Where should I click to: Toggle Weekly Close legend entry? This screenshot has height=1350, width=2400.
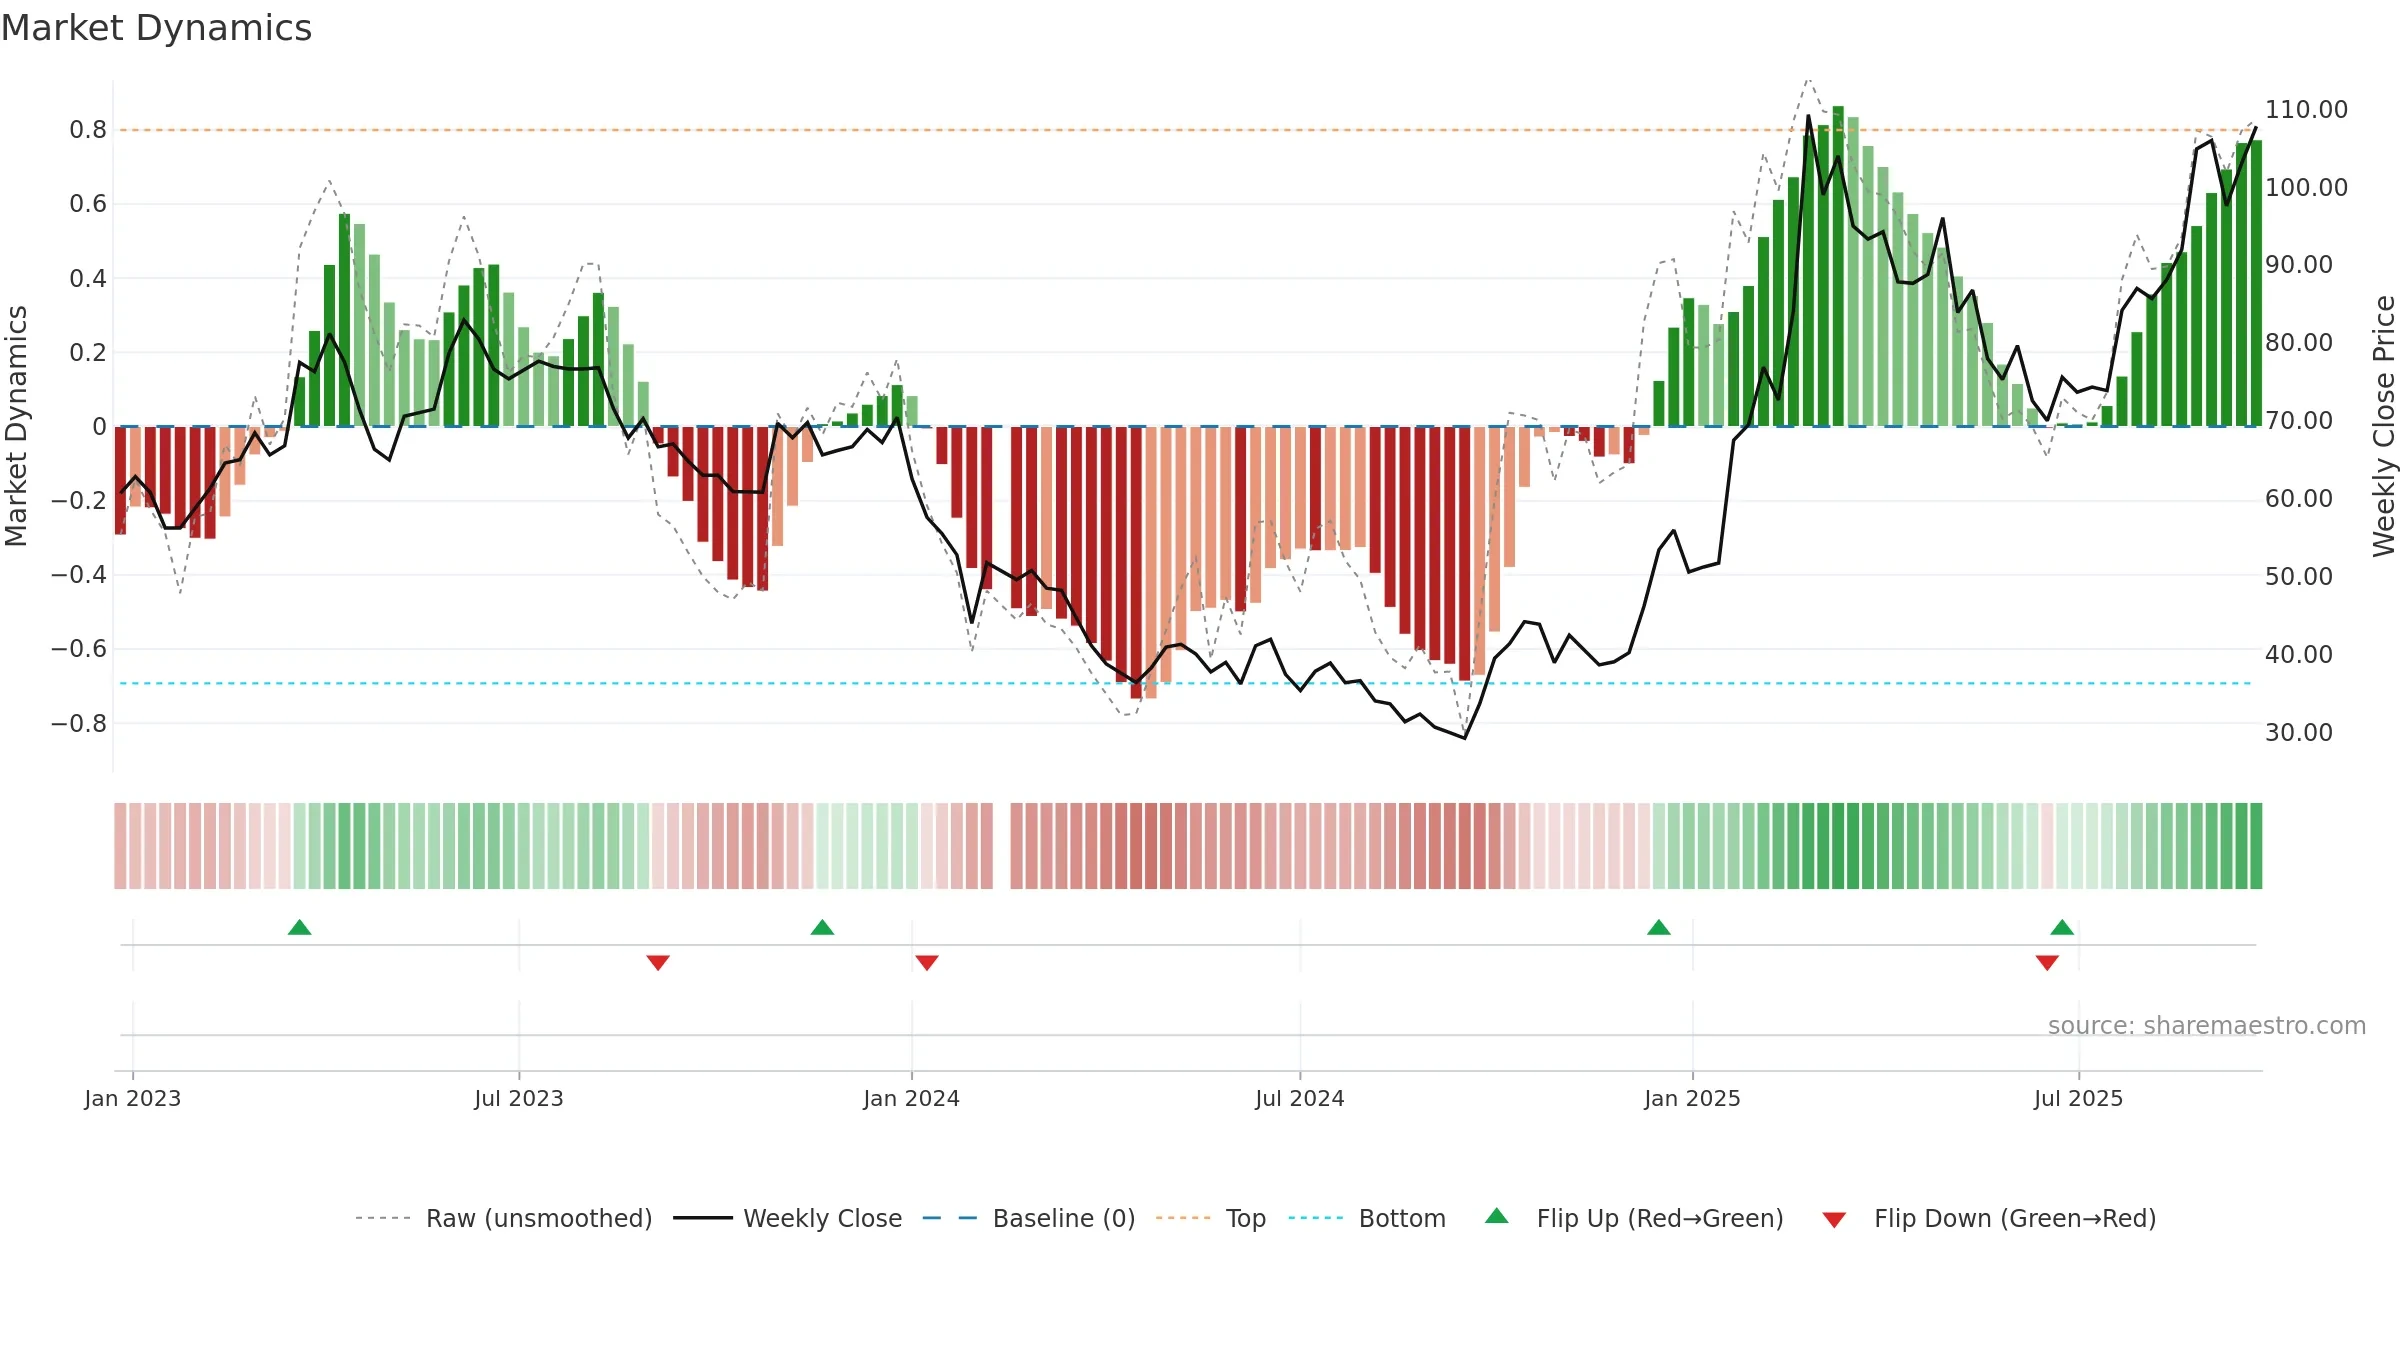click(x=788, y=1218)
